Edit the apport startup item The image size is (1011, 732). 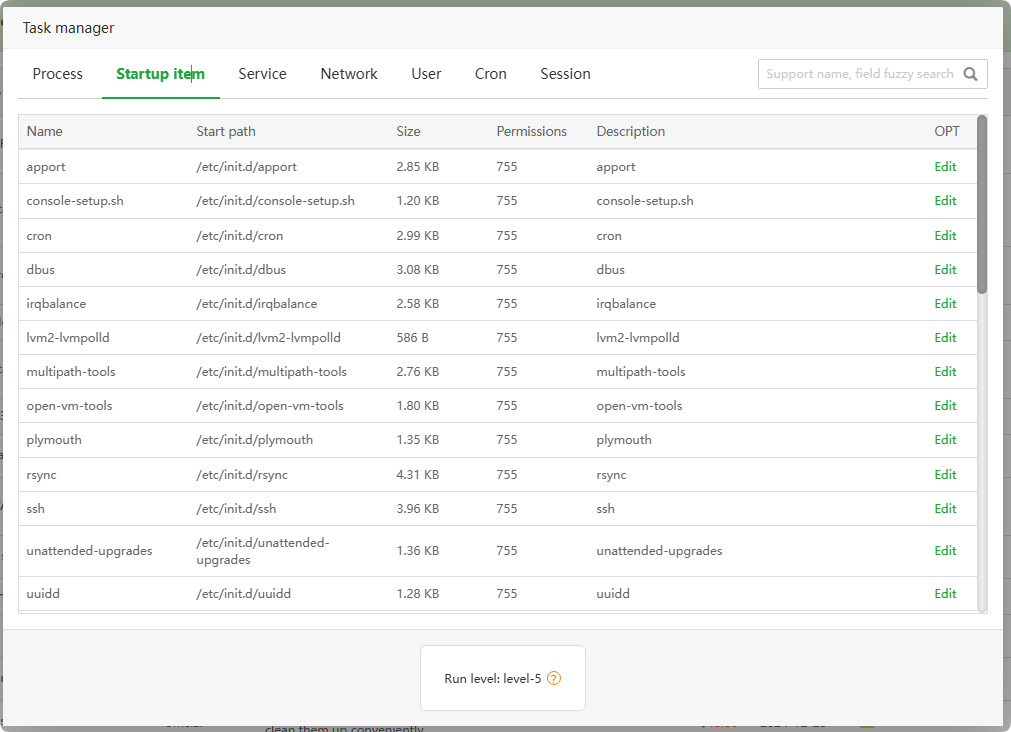[945, 167]
